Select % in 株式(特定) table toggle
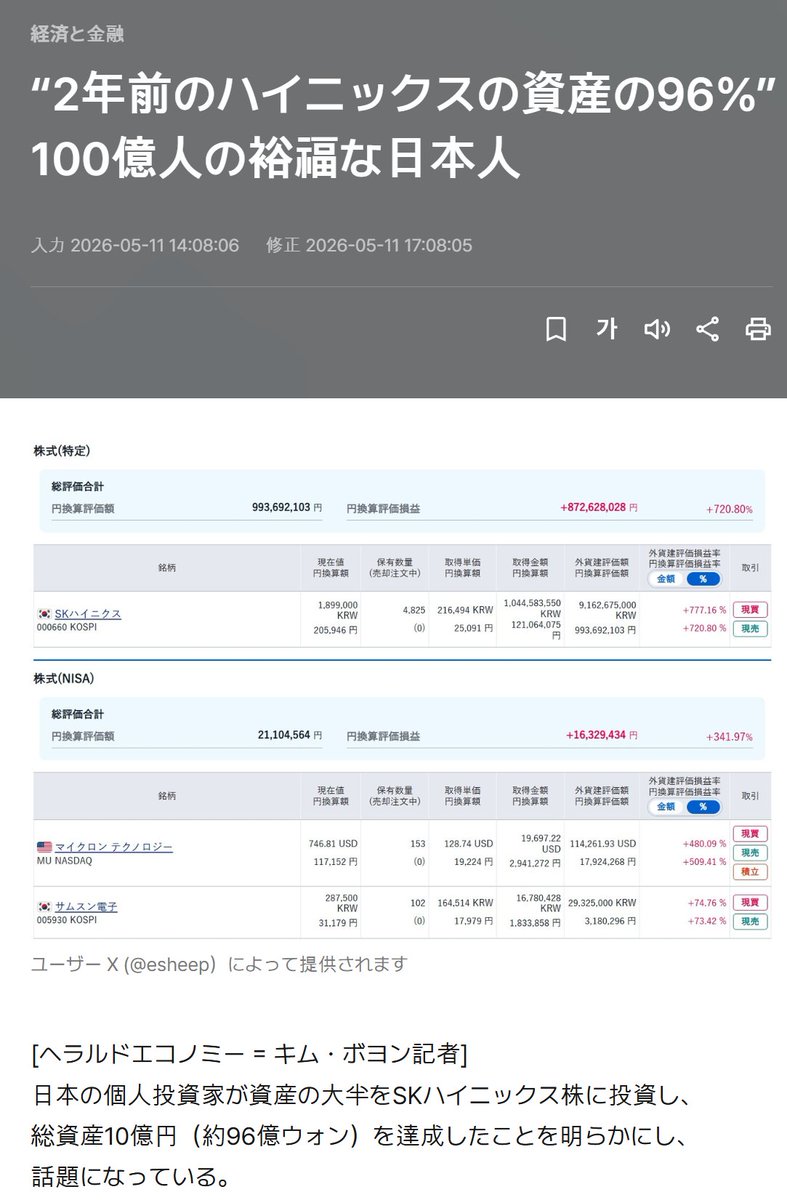This screenshot has width=787, height=1200. click(x=702, y=578)
